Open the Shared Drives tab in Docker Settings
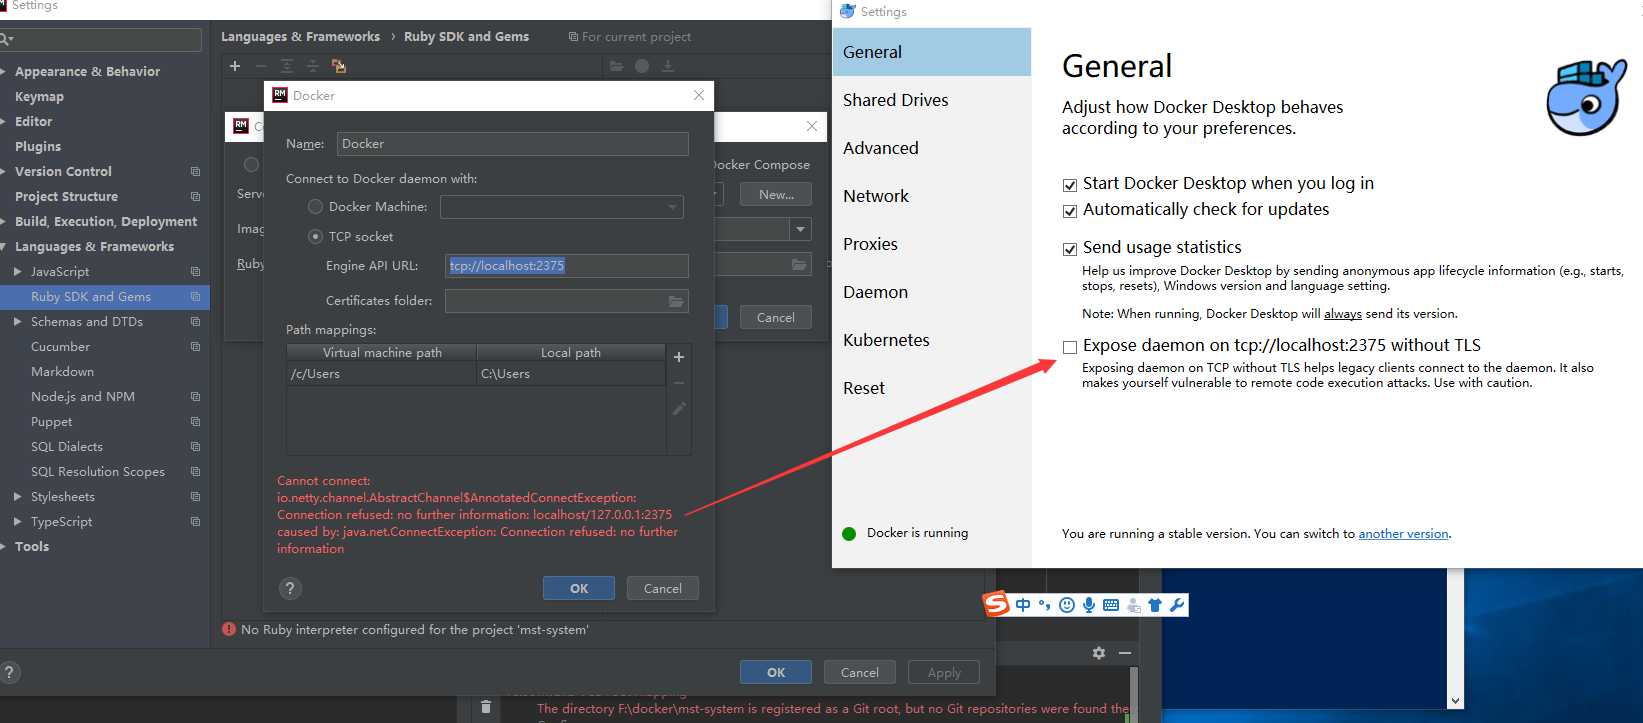Screen dimensions: 1643x723 click(x=931, y=100)
